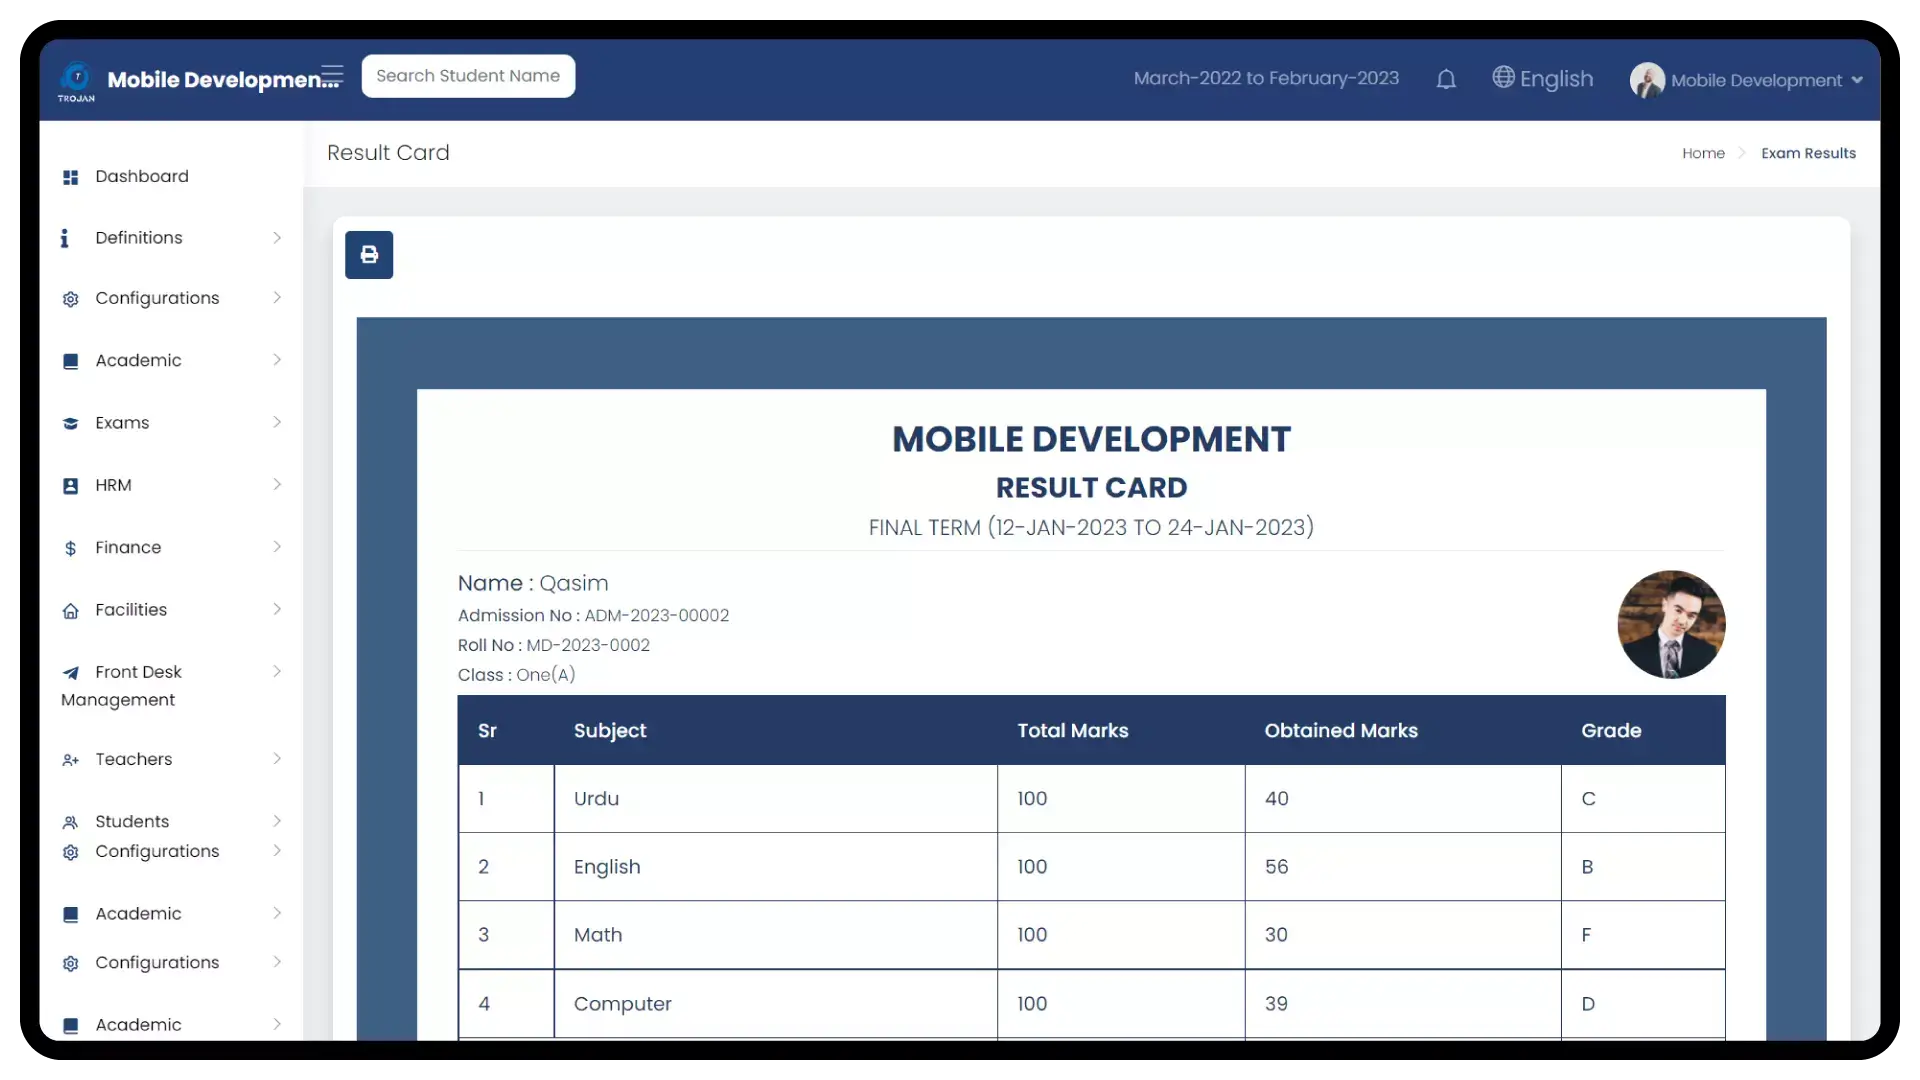The height and width of the screenshot is (1080, 1920).
Task: Click the Exam Results breadcrumb link
Action: point(1808,153)
